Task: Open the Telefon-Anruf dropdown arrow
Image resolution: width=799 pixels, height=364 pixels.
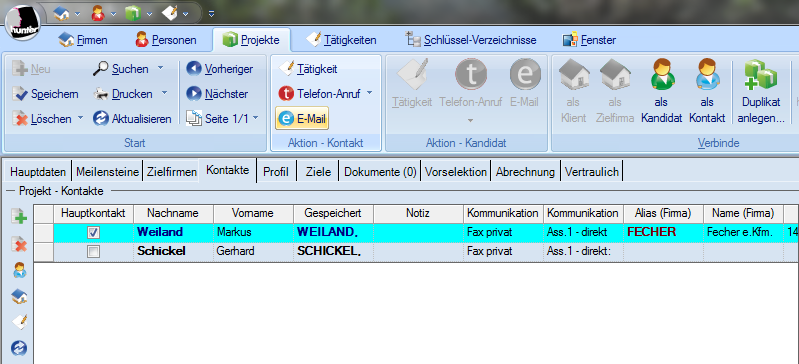Action: 369,94
